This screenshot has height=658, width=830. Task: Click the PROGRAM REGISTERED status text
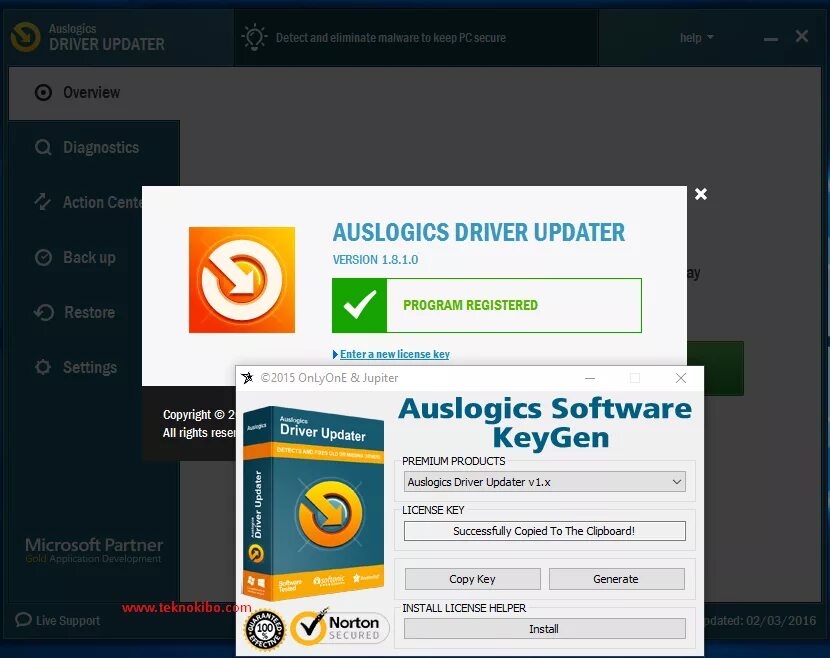coord(471,305)
